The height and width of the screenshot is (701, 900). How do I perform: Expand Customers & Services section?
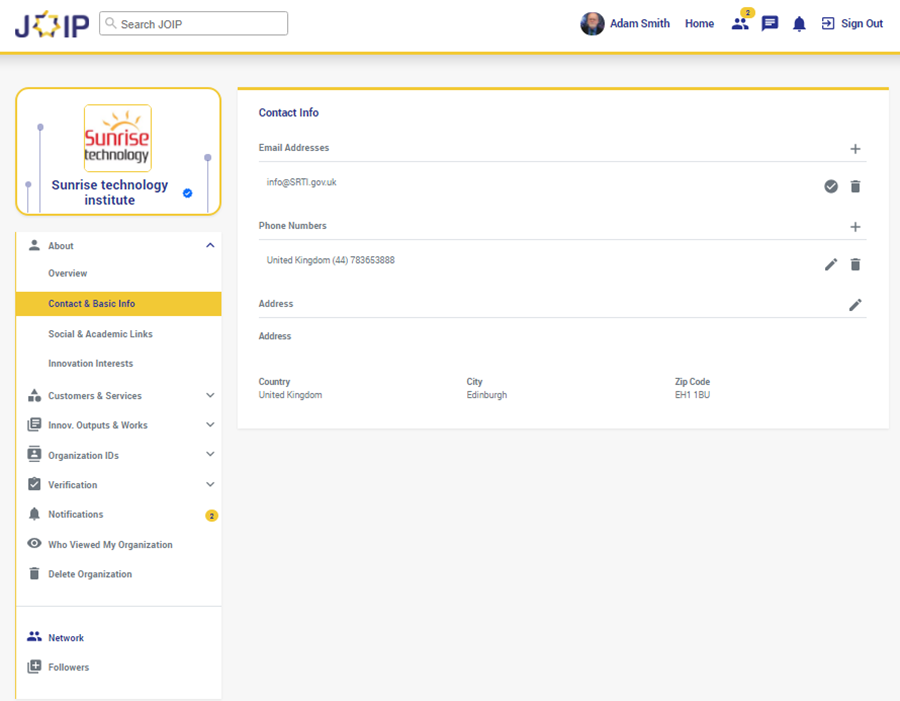tap(210, 396)
